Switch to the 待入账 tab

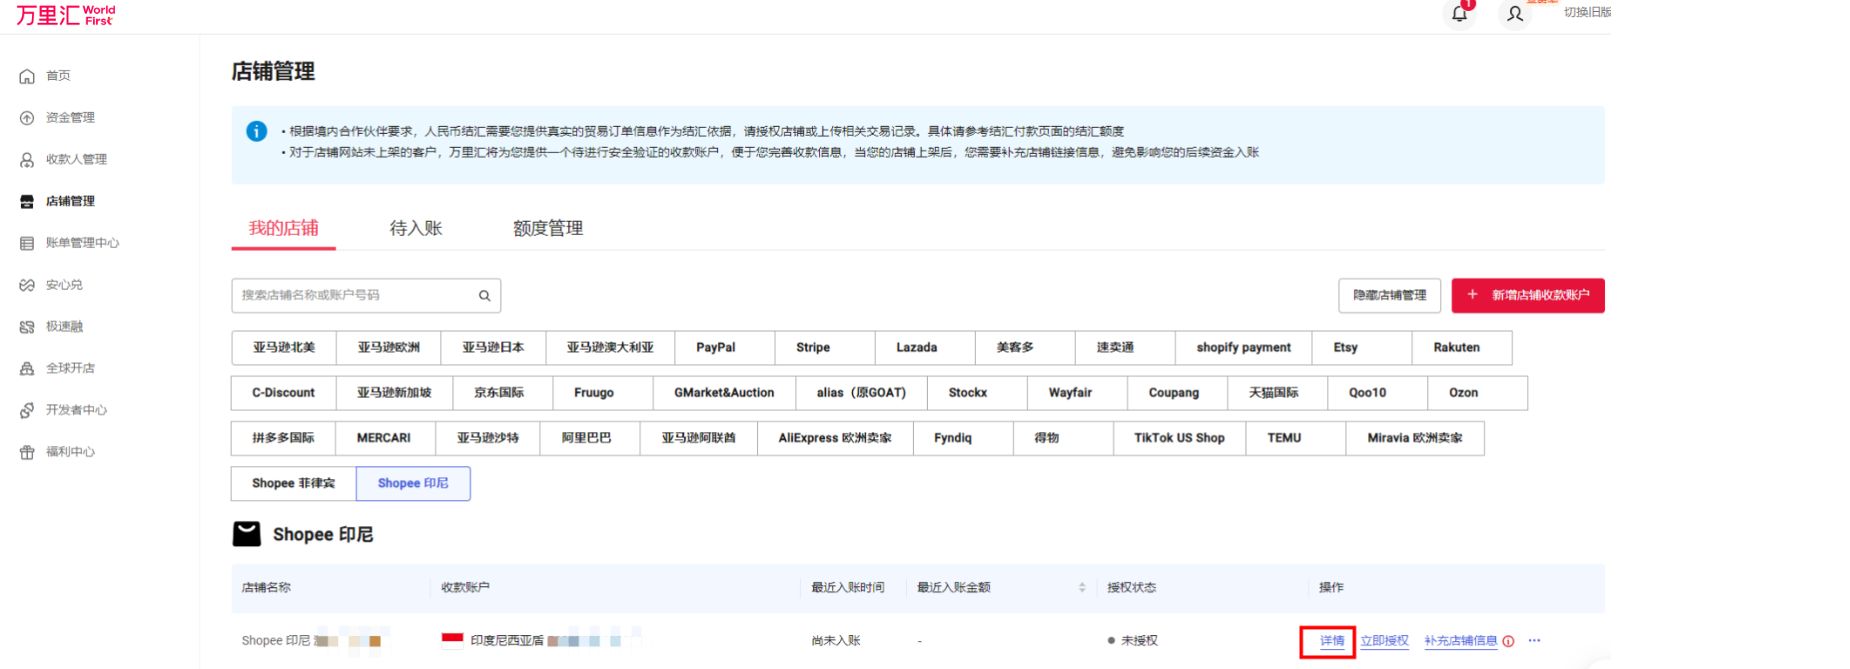tap(415, 228)
